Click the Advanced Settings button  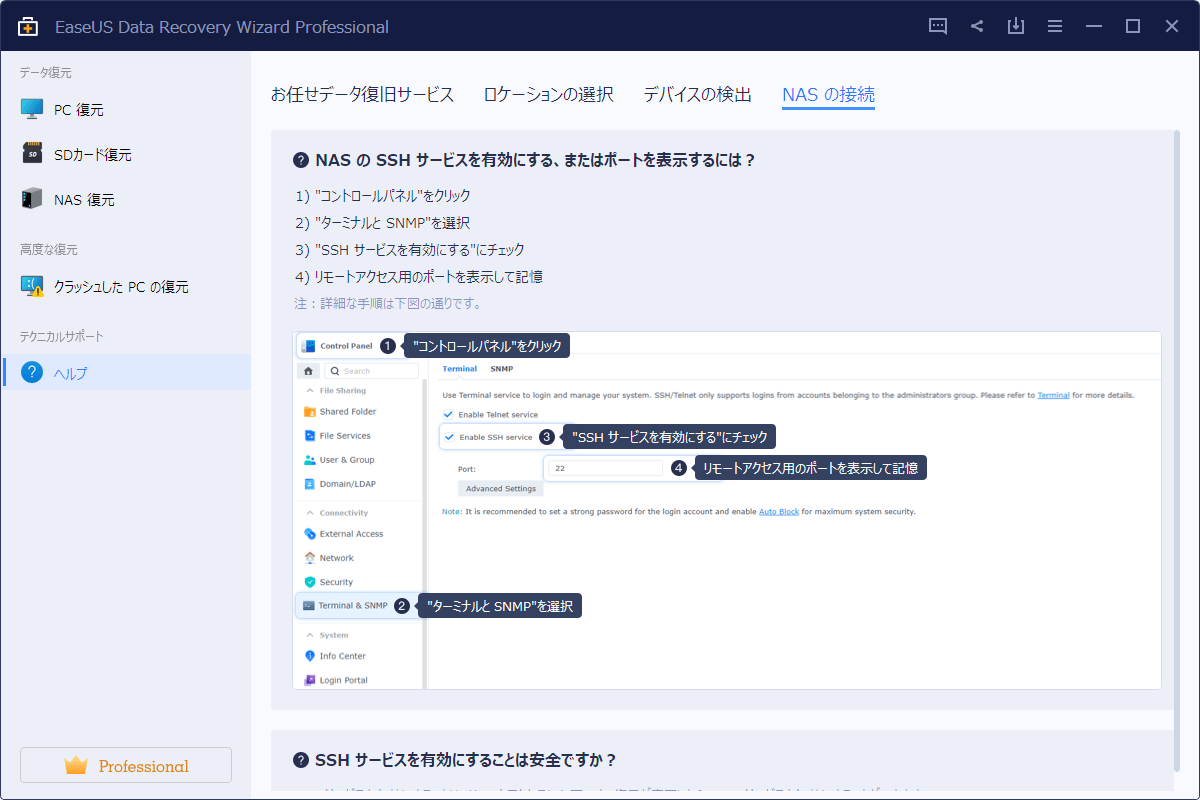click(x=501, y=489)
